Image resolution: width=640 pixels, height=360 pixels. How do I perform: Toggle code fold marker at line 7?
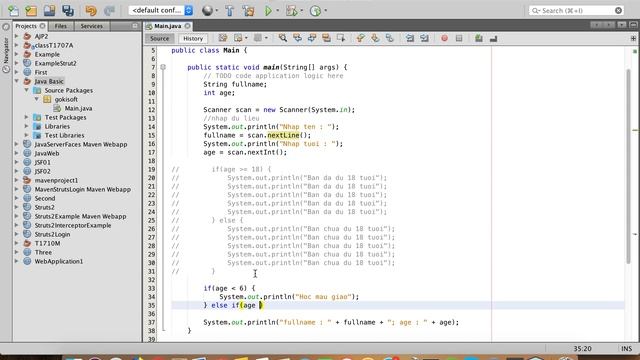(x=163, y=67)
